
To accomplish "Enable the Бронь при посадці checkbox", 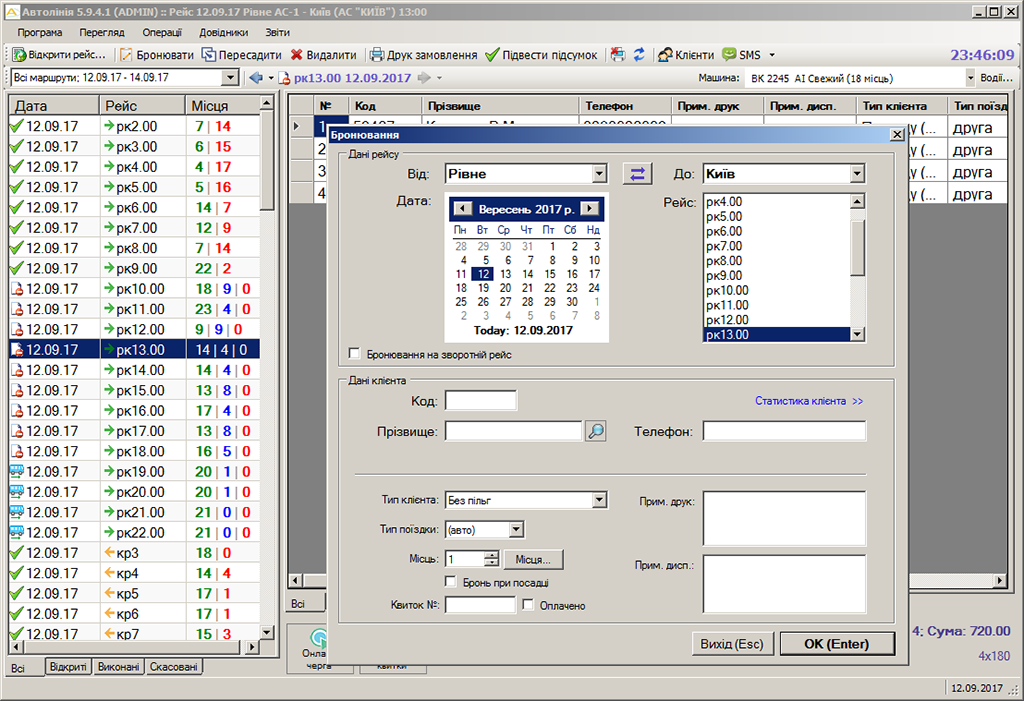I will click(451, 581).
